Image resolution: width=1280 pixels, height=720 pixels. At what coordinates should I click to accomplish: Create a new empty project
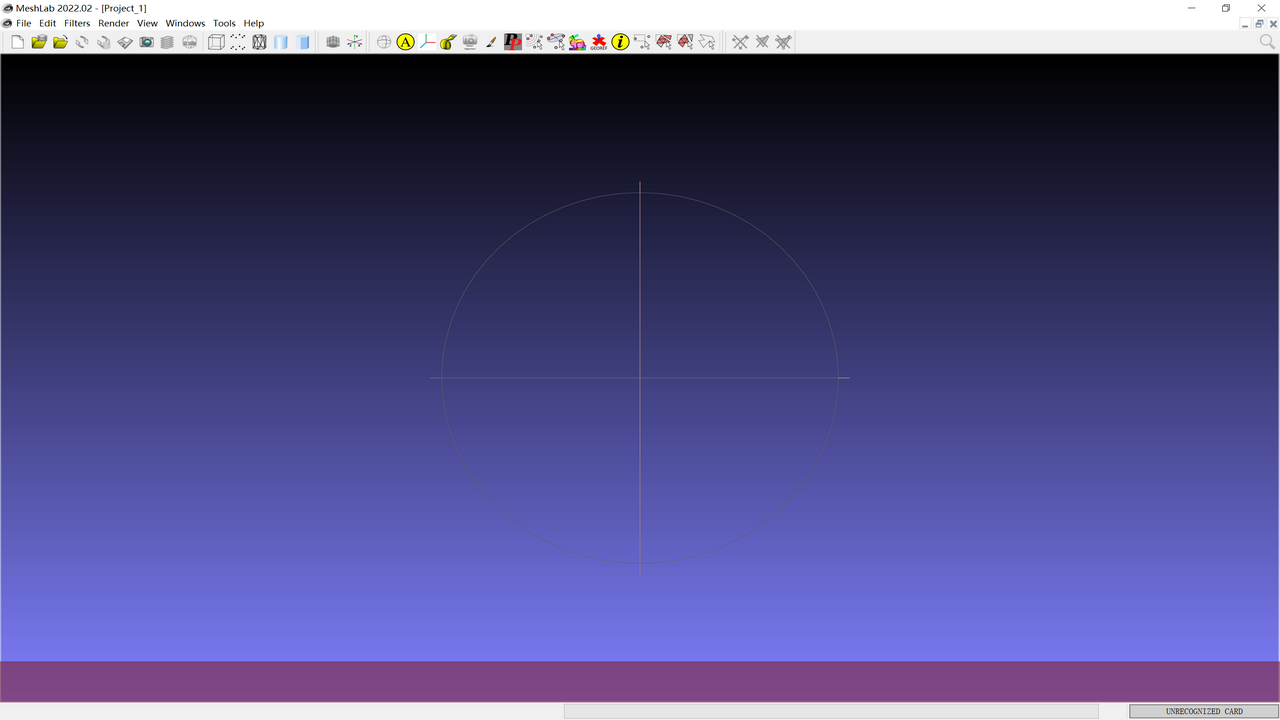[x=17, y=42]
